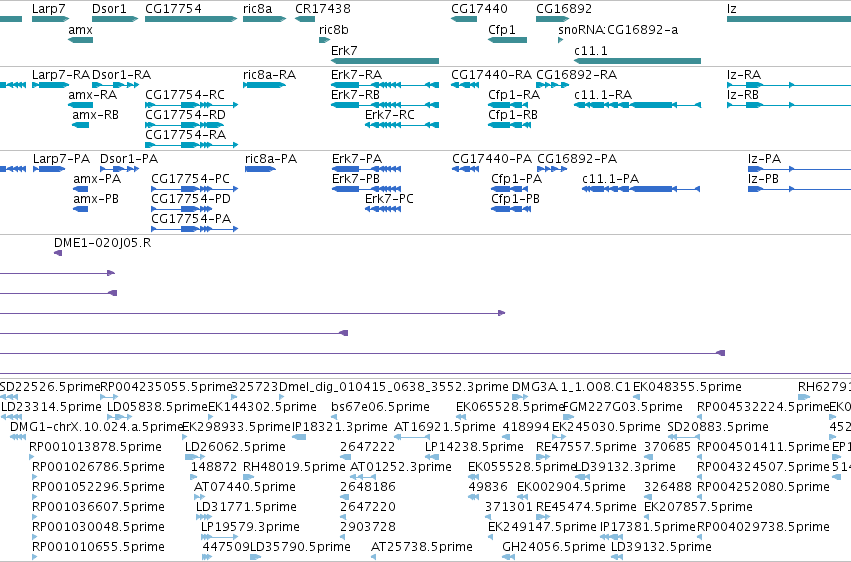Click the Erk7-RC transcript label
This screenshot has width=851, height=562.
(x=390, y=114)
